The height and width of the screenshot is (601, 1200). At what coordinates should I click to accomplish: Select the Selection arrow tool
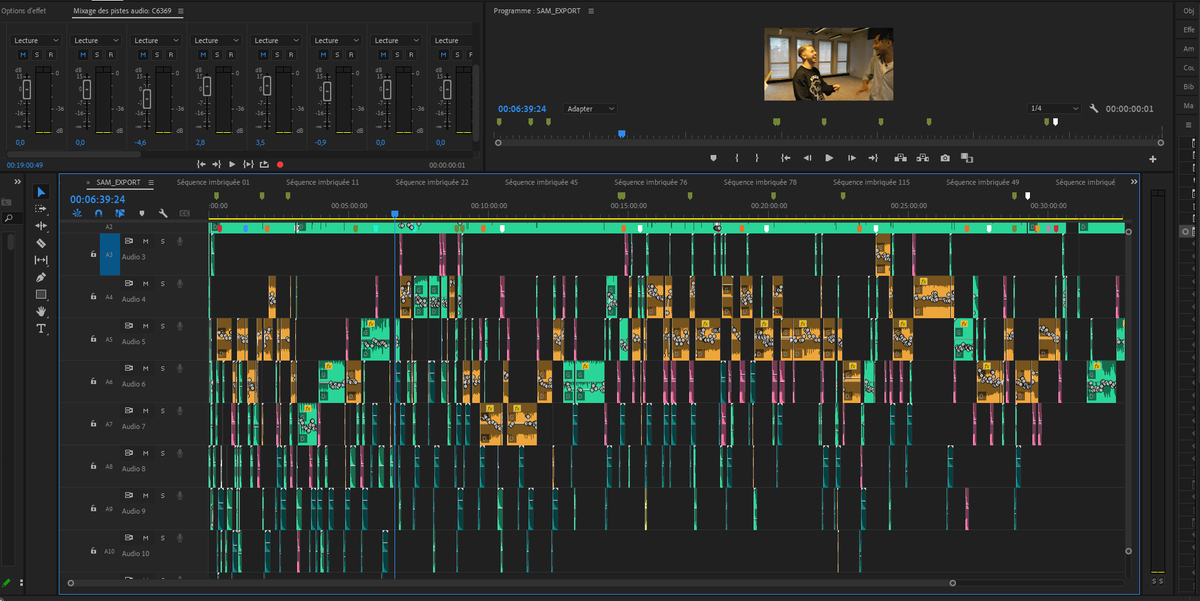(x=41, y=192)
